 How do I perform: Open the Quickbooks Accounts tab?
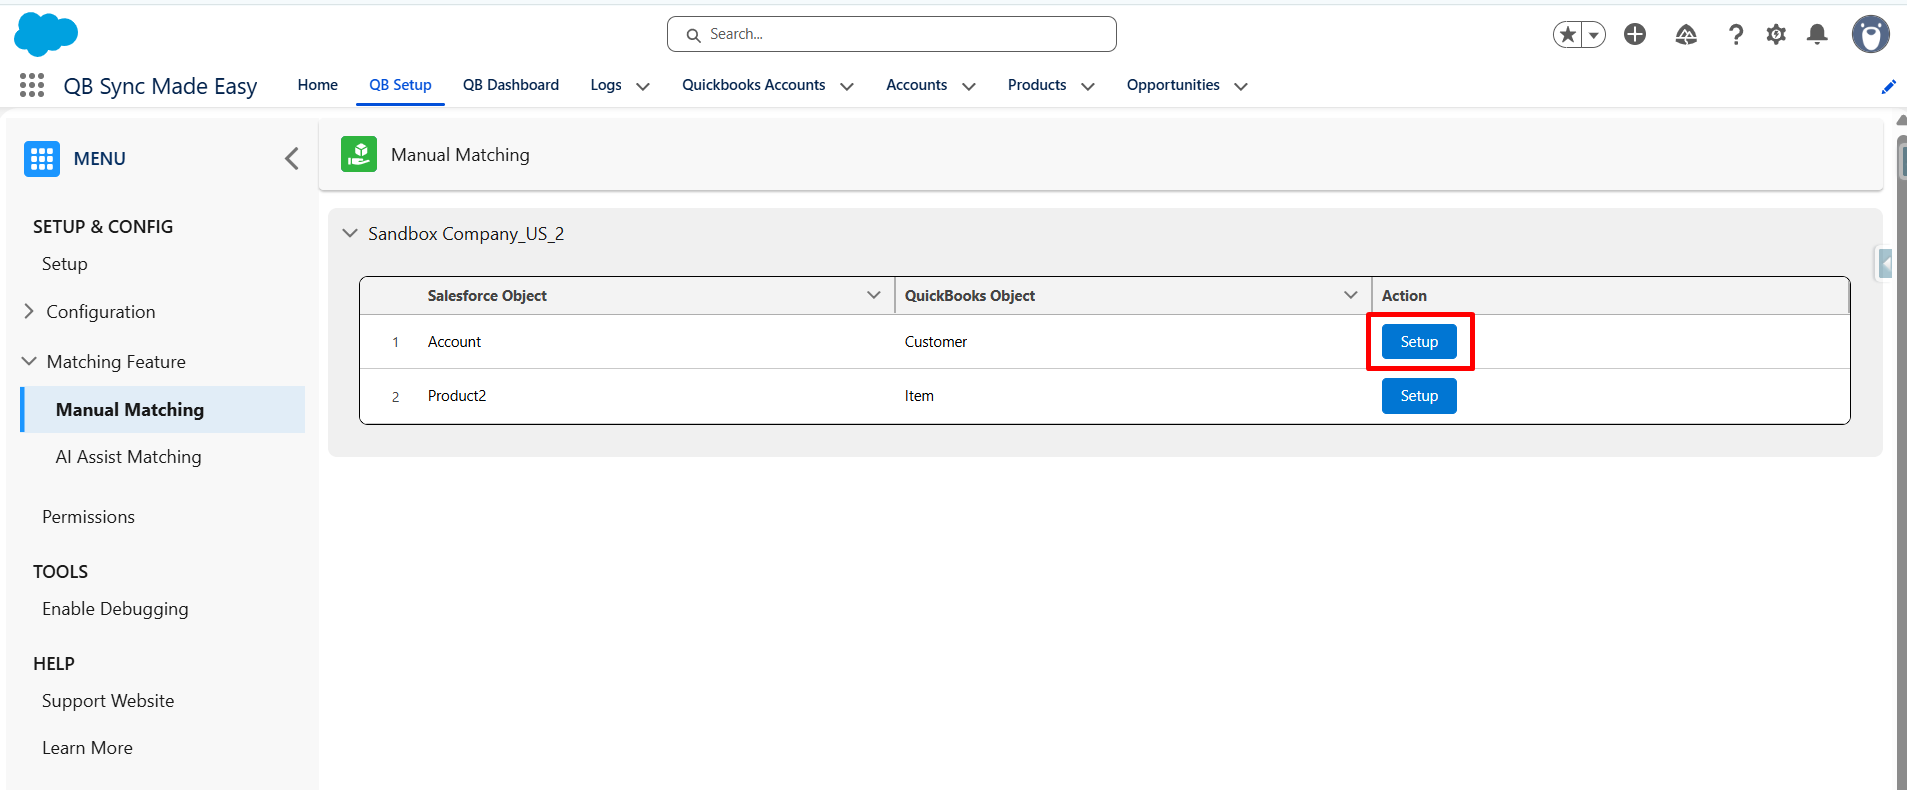coord(754,85)
